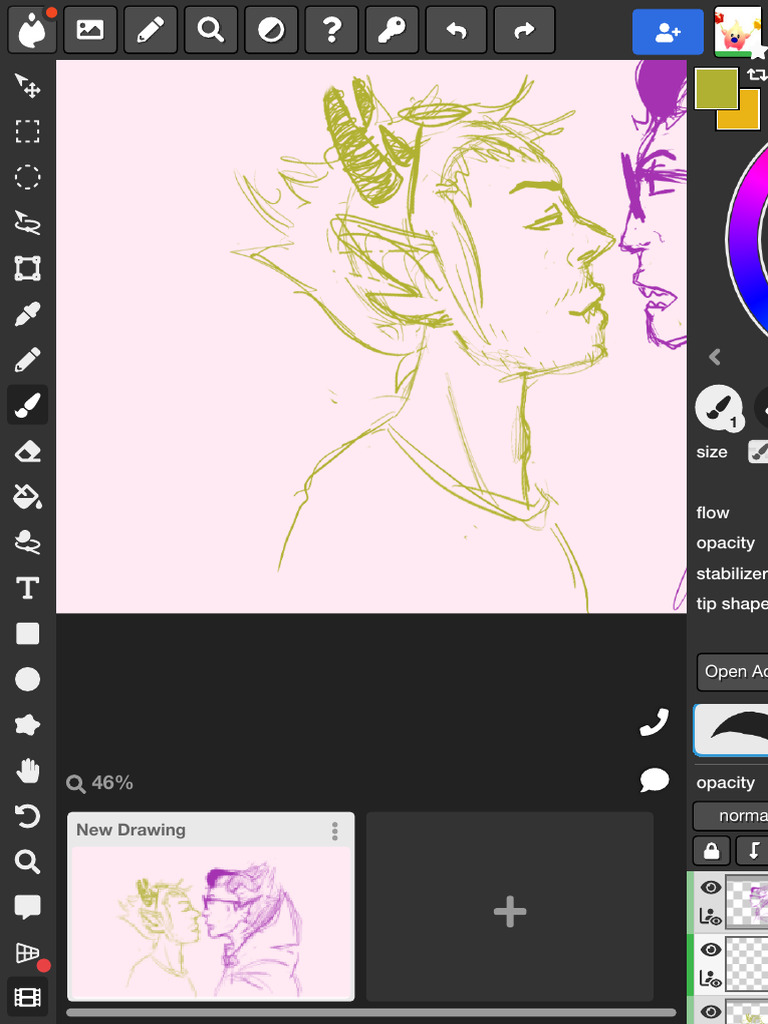Toggle the layer lock button
Viewport: 768px width, 1024px height.
pyautogui.click(x=710, y=851)
